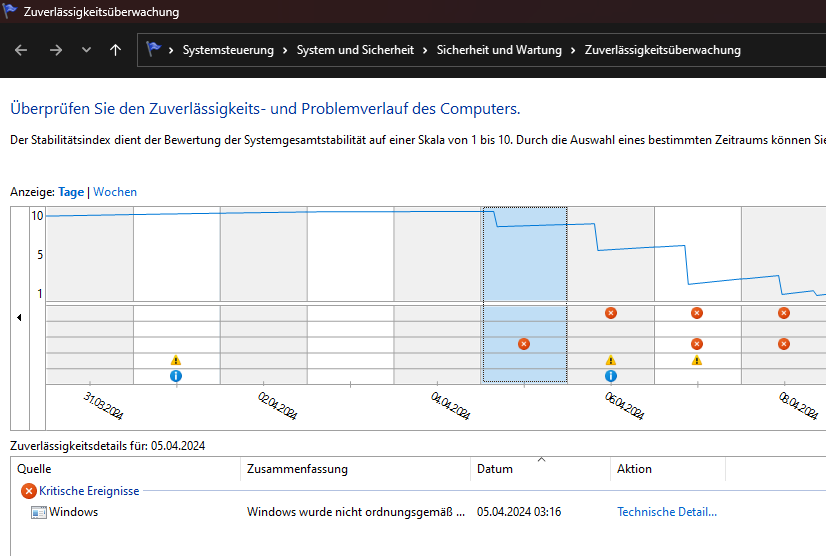Click the warning icon on 01.04.2024
The width and height of the screenshot is (826, 556).
click(176, 360)
